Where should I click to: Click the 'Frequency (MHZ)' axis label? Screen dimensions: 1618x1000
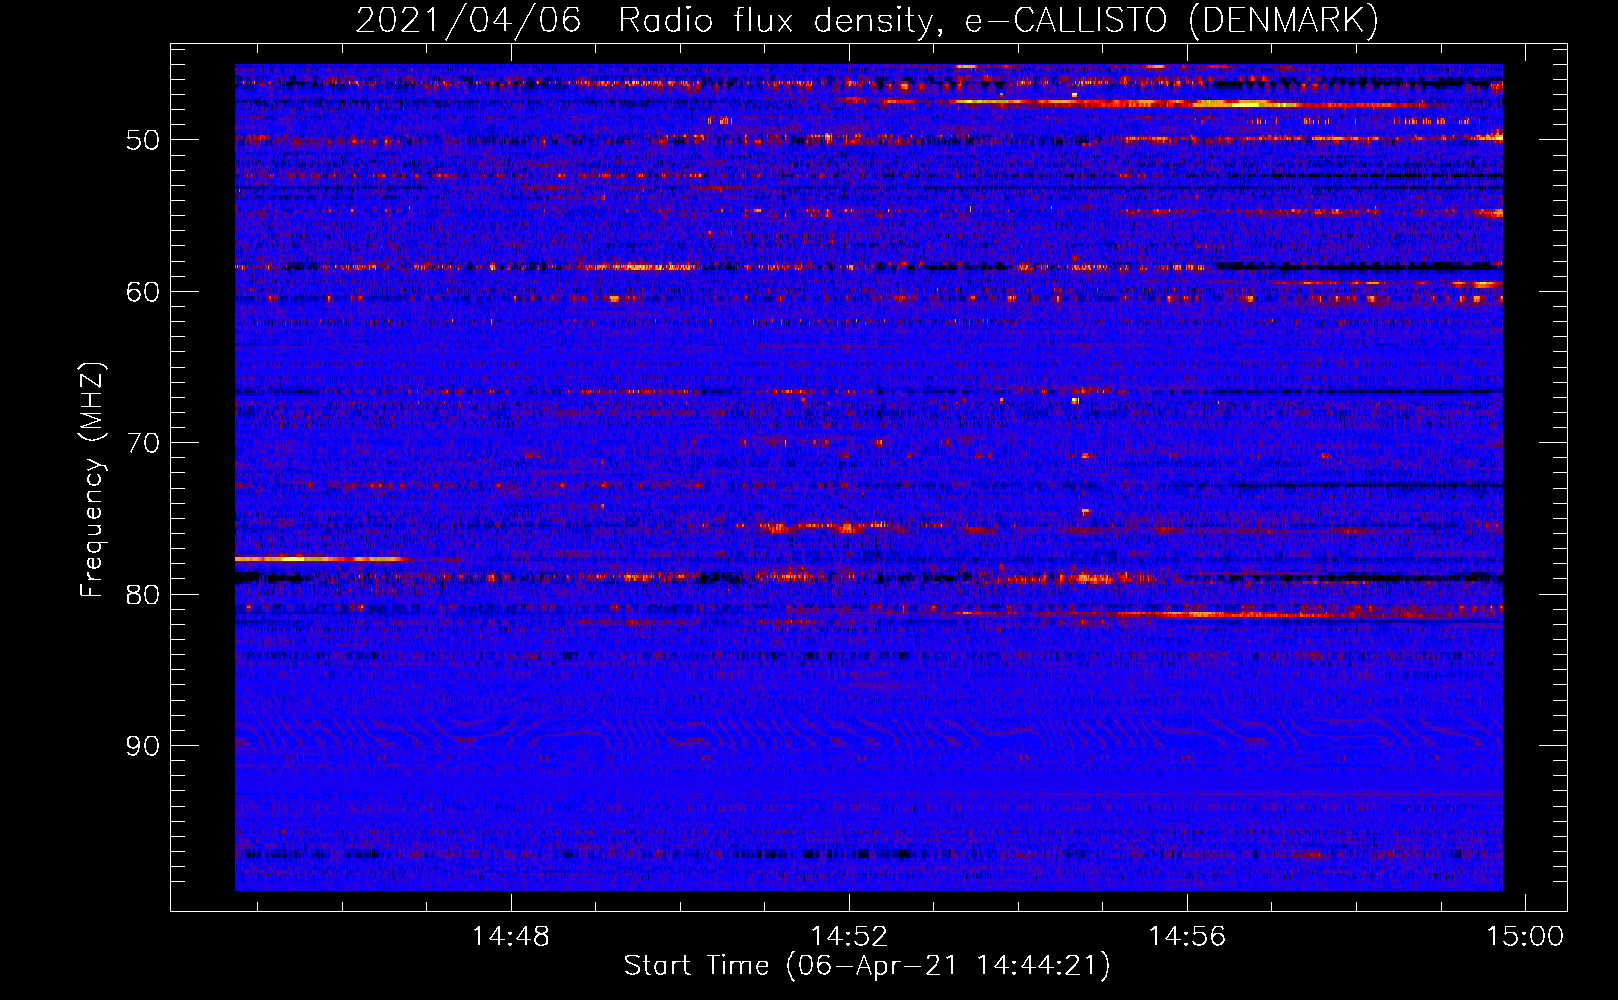tap(92, 481)
